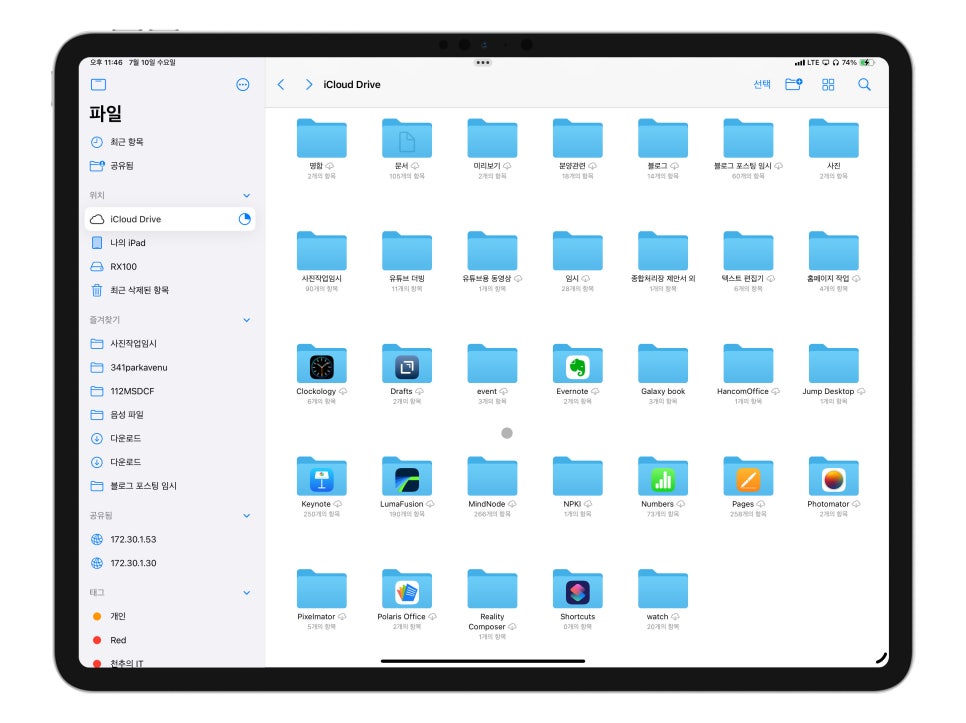
Task: Open the 텍스트 편집기 folder
Action: coord(748,251)
